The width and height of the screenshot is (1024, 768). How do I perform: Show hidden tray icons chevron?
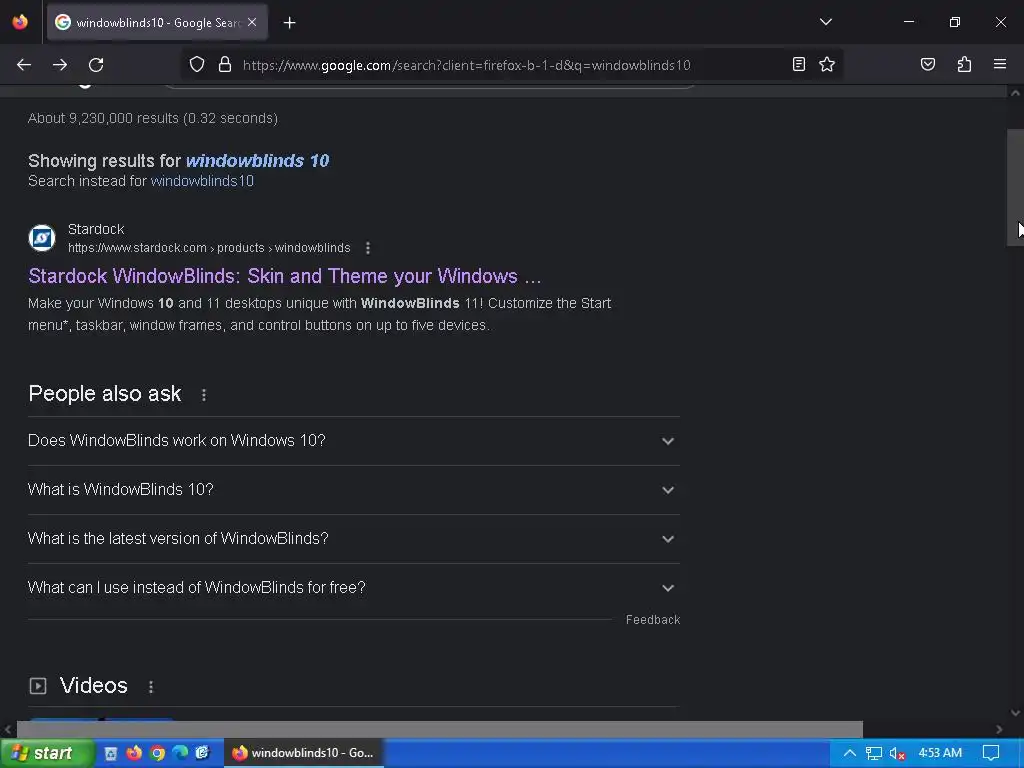[850, 753]
